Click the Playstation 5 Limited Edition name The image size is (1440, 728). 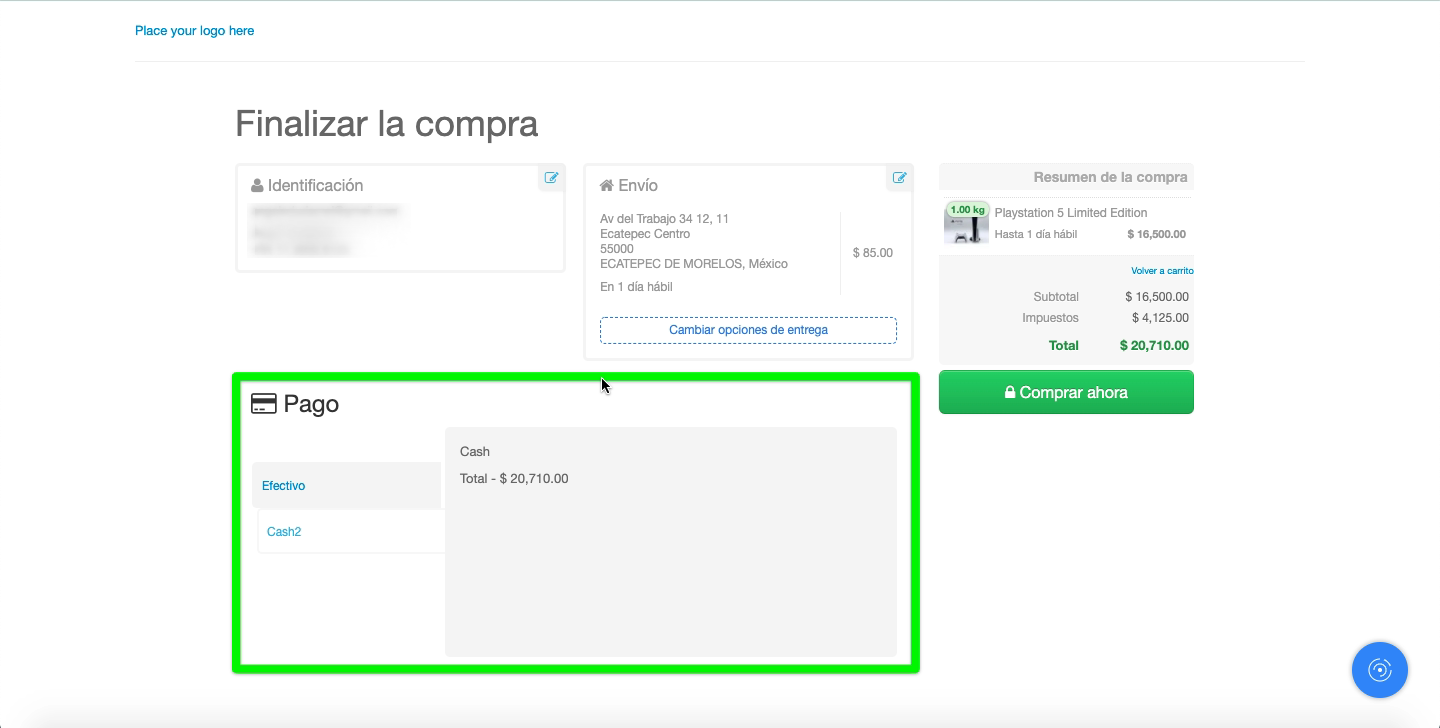pyautogui.click(x=1071, y=213)
